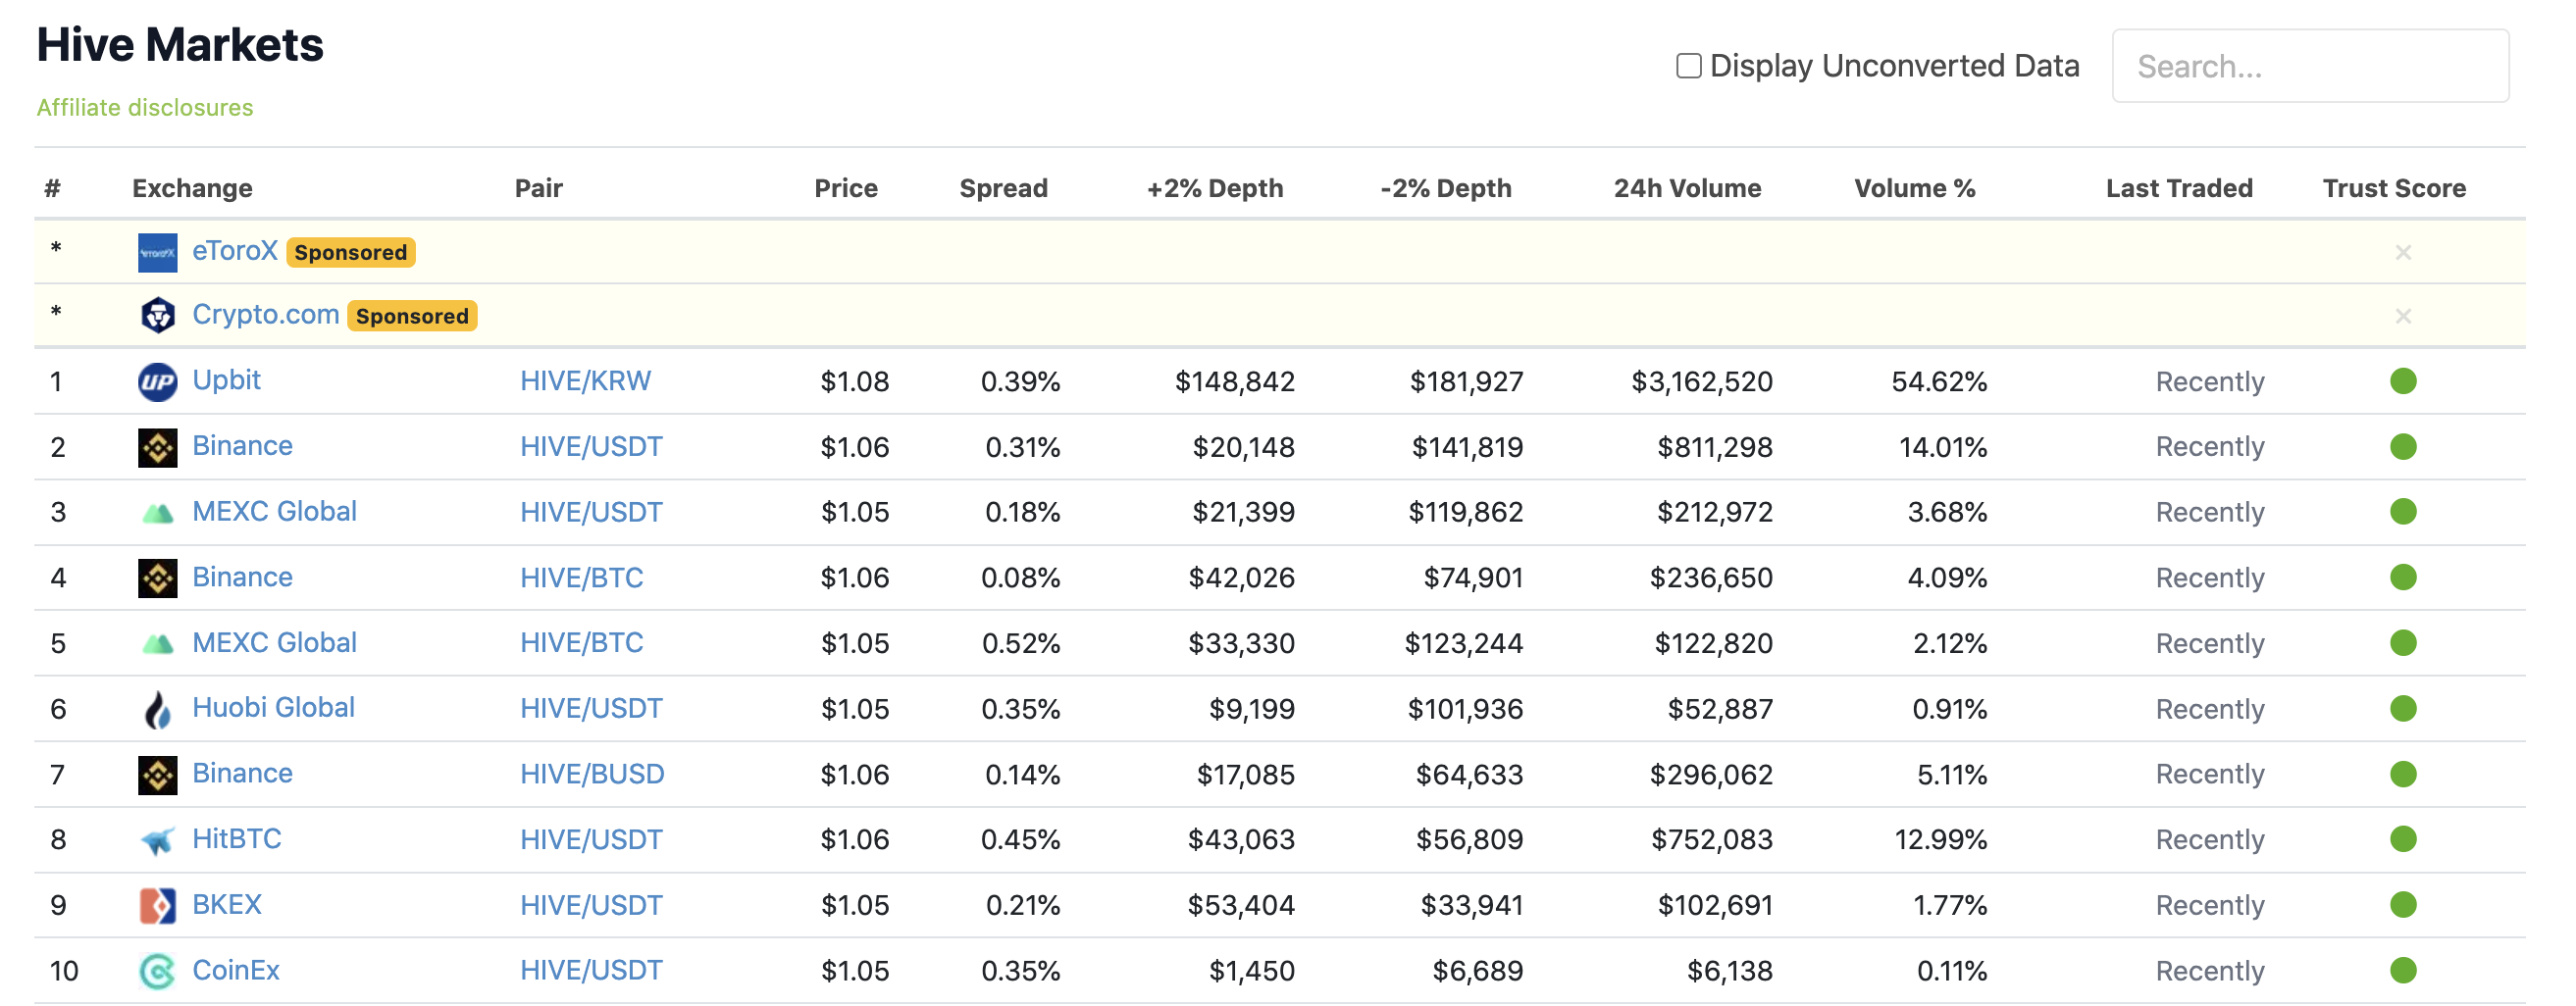Open the eToroX exchange link
2576x1006 pixels.
tap(234, 250)
